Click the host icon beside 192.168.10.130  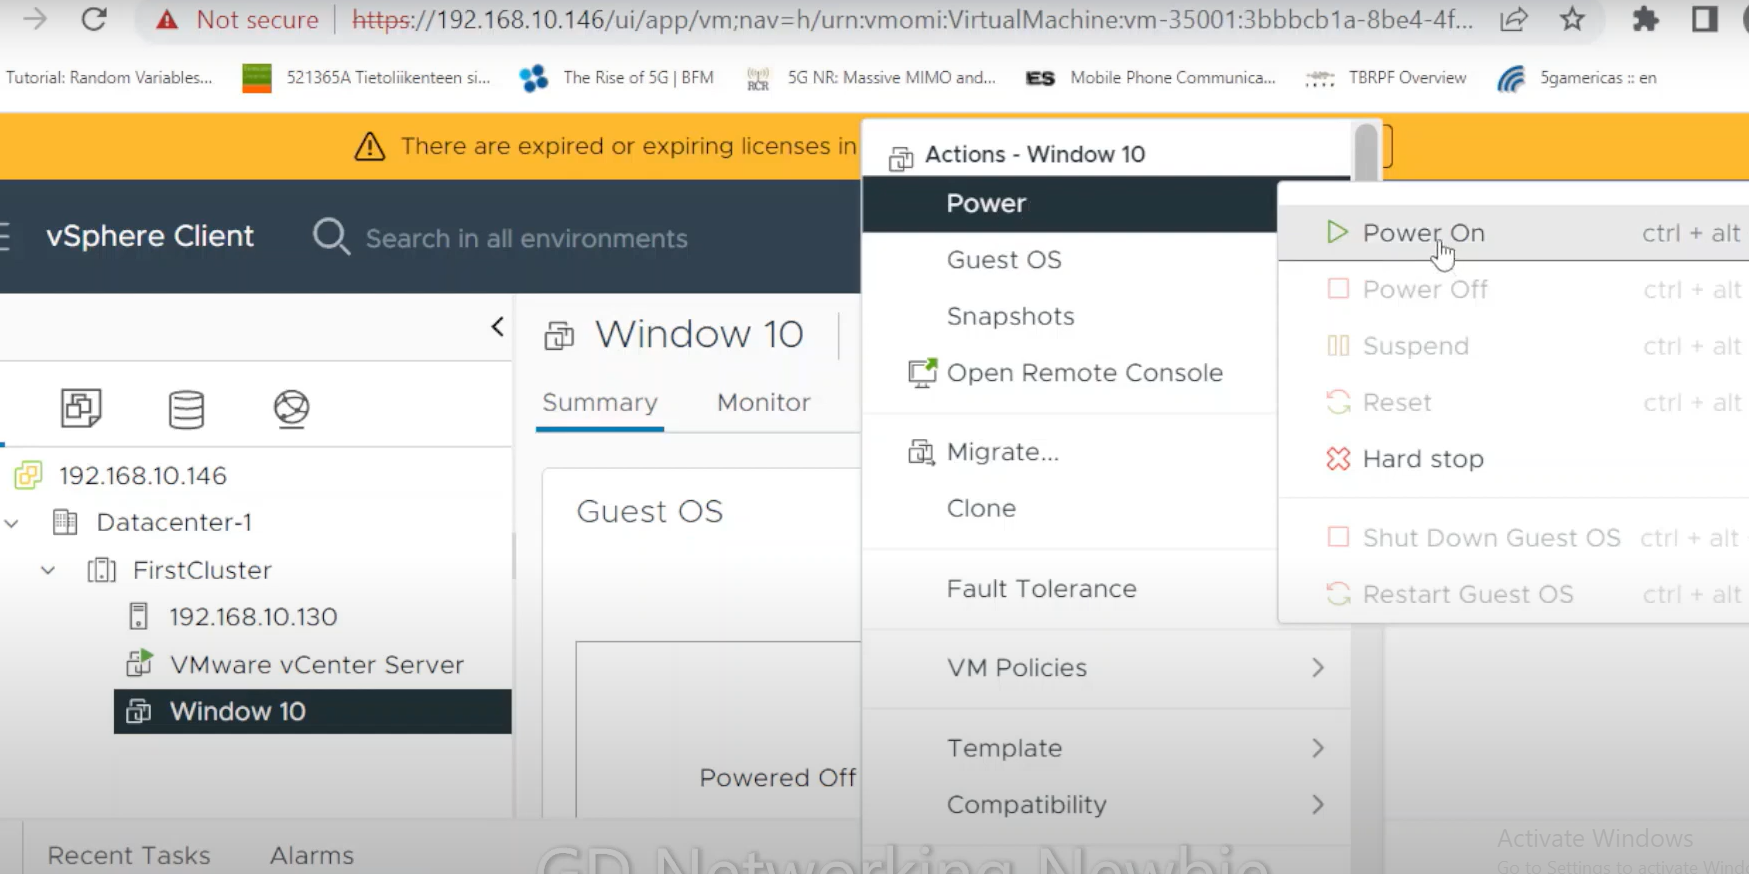pyautogui.click(x=139, y=616)
